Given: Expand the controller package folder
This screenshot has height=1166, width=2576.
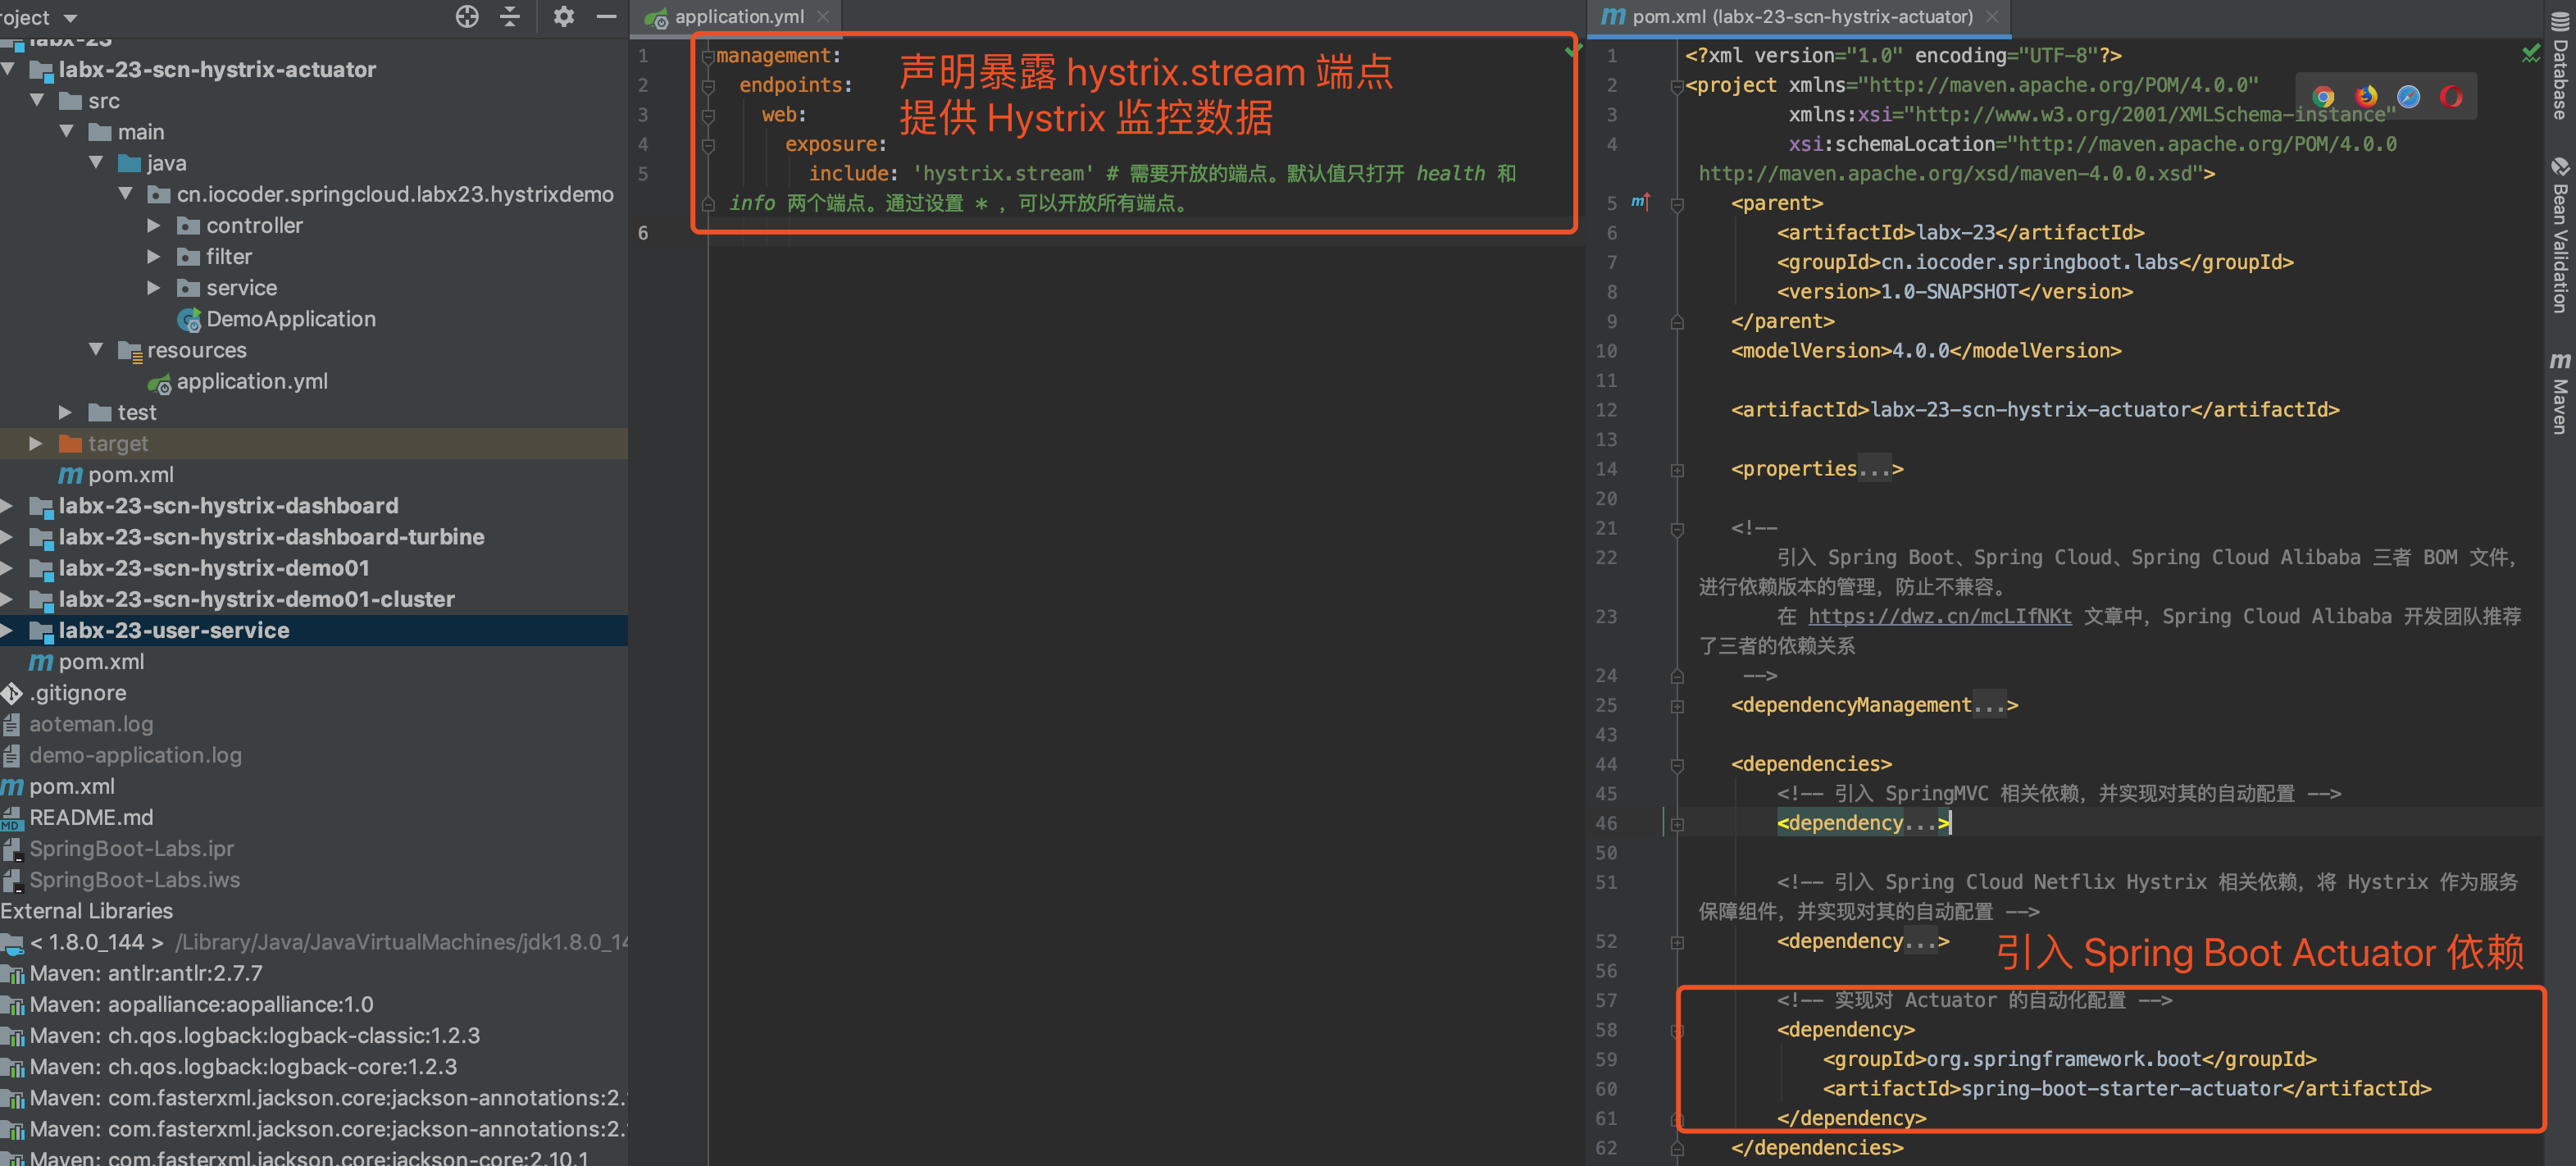Looking at the screenshot, I should (x=154, y=226).
